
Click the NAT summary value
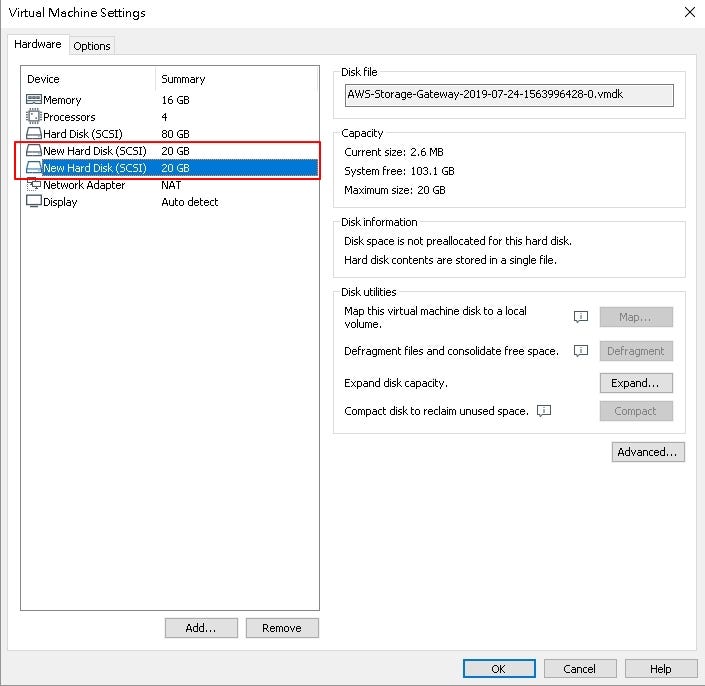(x=171, y=185)
